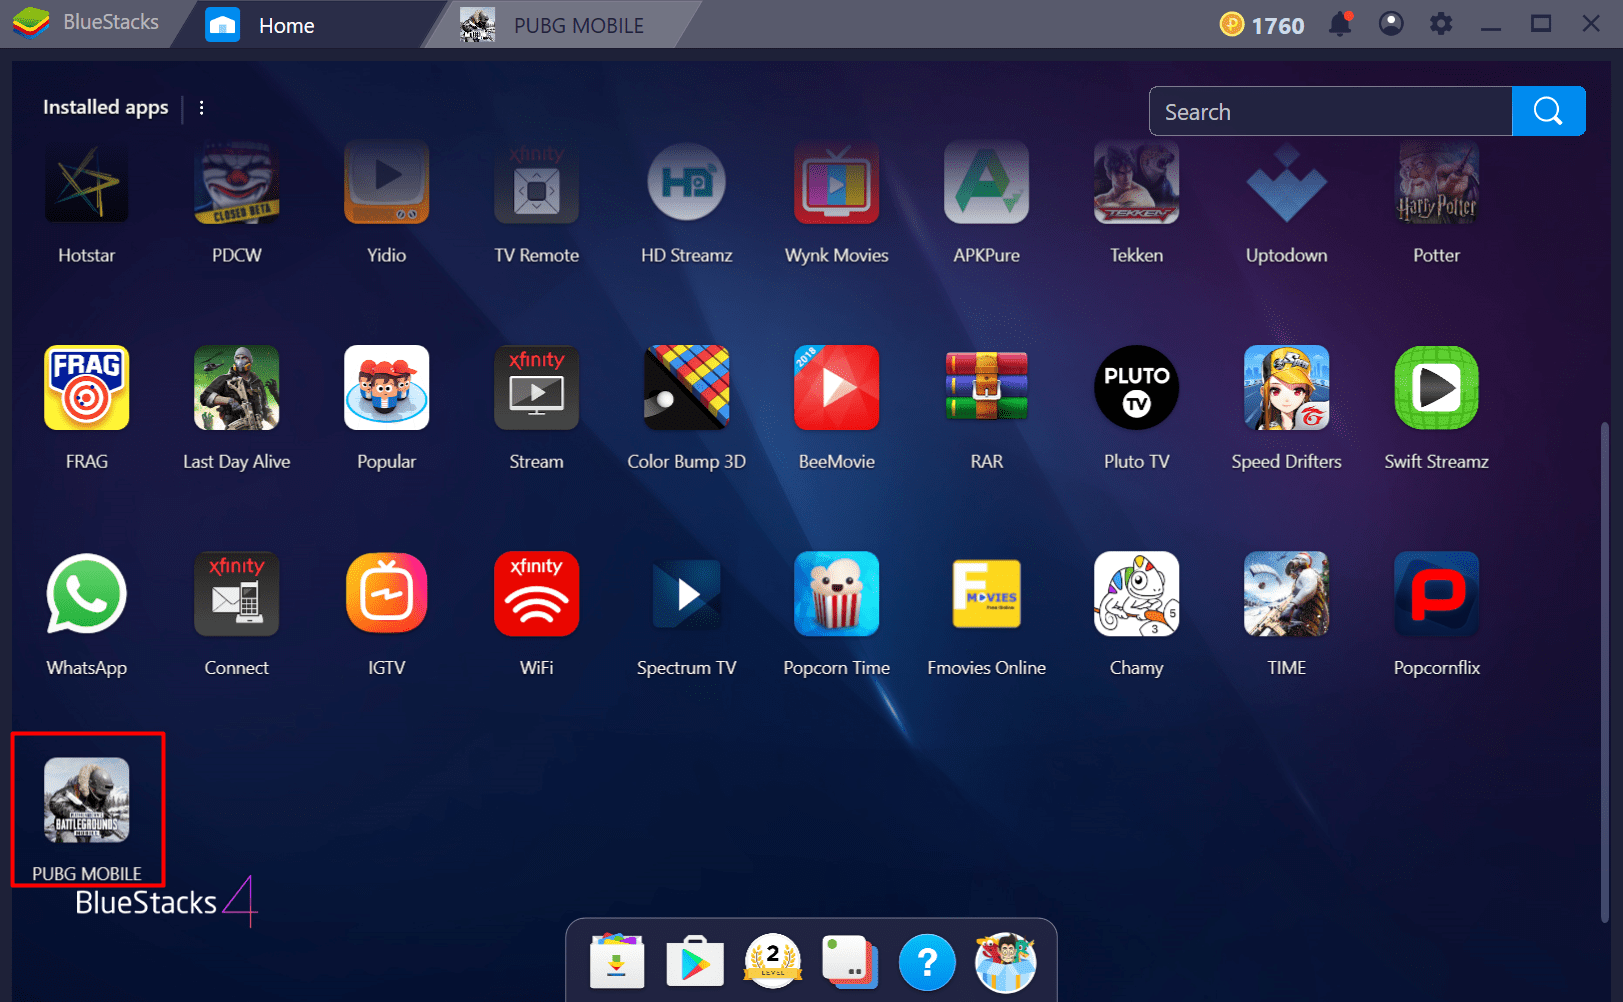Open the FRAG game
Image resolution: width=1623 pixels, height=1002 pixels.
pyautogui.click(x=87, y=388)
